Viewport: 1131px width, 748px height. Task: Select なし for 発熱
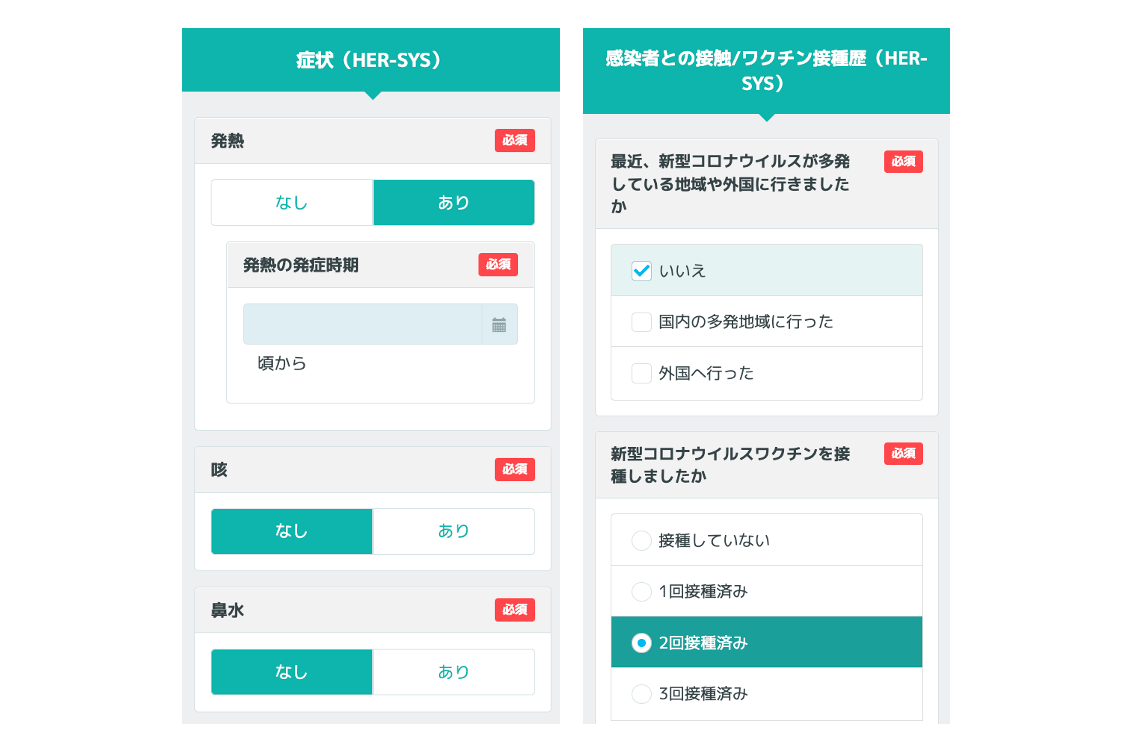pos(292,203)
